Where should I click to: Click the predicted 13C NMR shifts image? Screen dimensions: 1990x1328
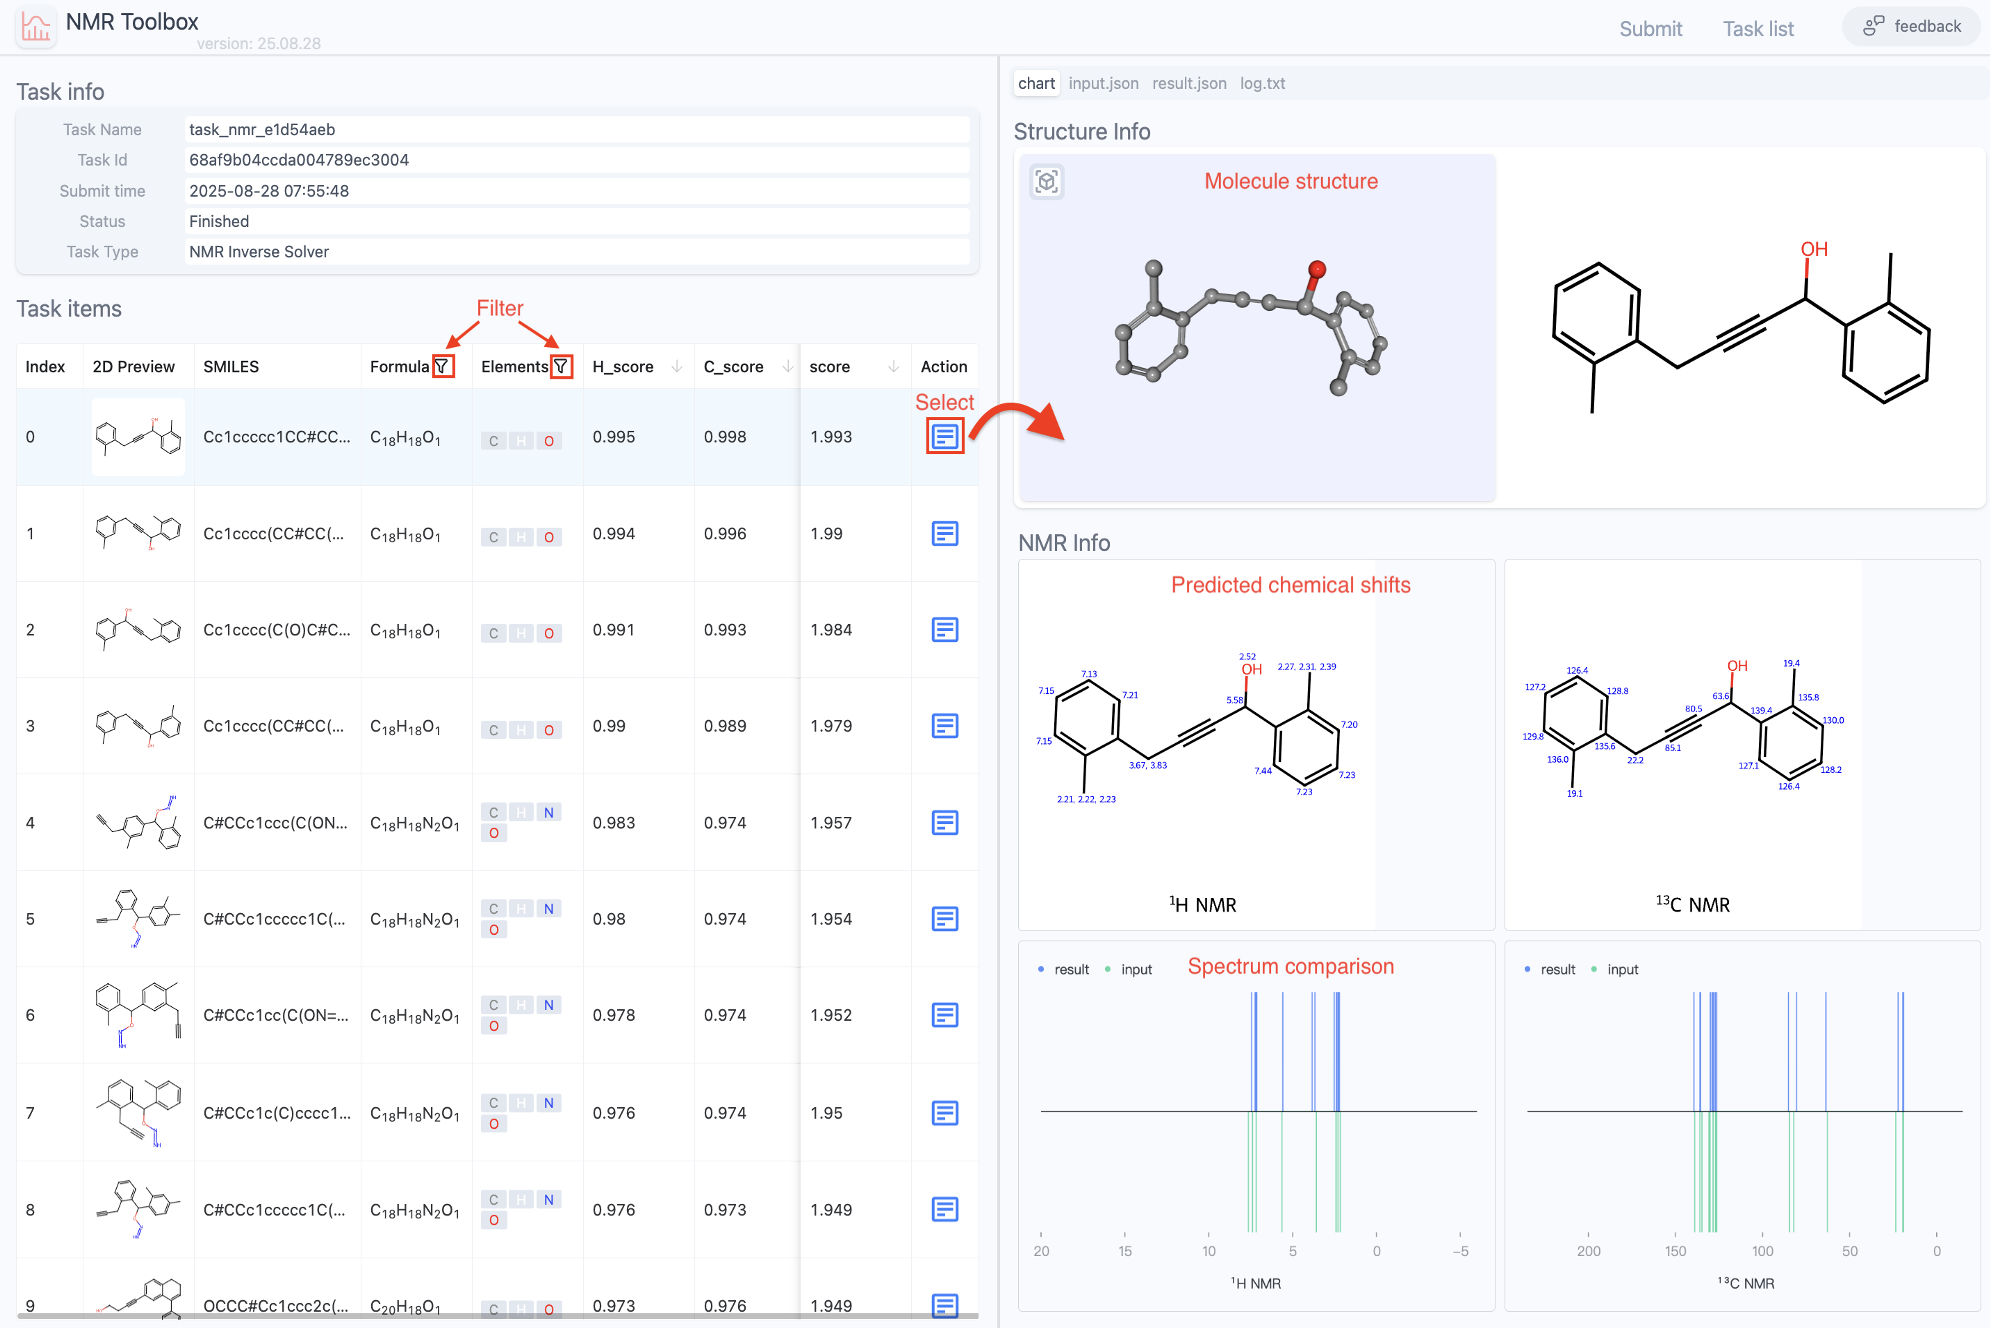pyautogui.click(x=1684, y=745)
